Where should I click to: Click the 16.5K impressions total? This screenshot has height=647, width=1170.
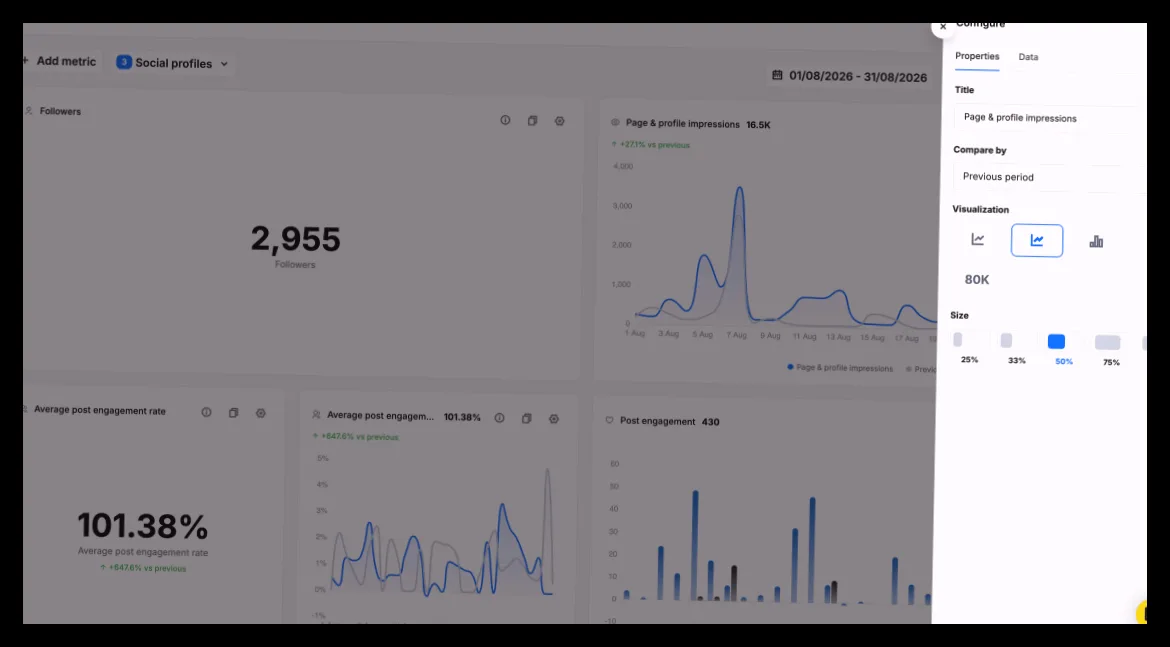click(758, 125)
